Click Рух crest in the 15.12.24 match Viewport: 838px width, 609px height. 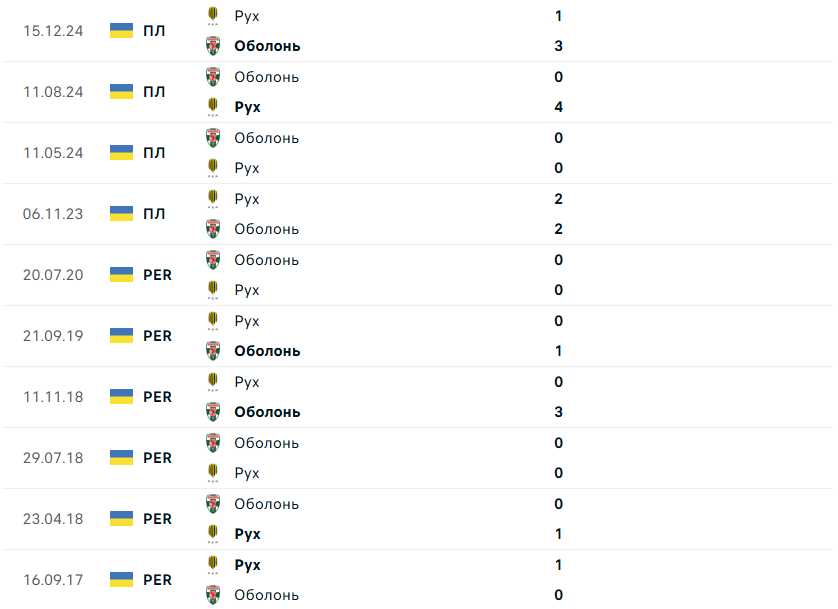[213, 15]
